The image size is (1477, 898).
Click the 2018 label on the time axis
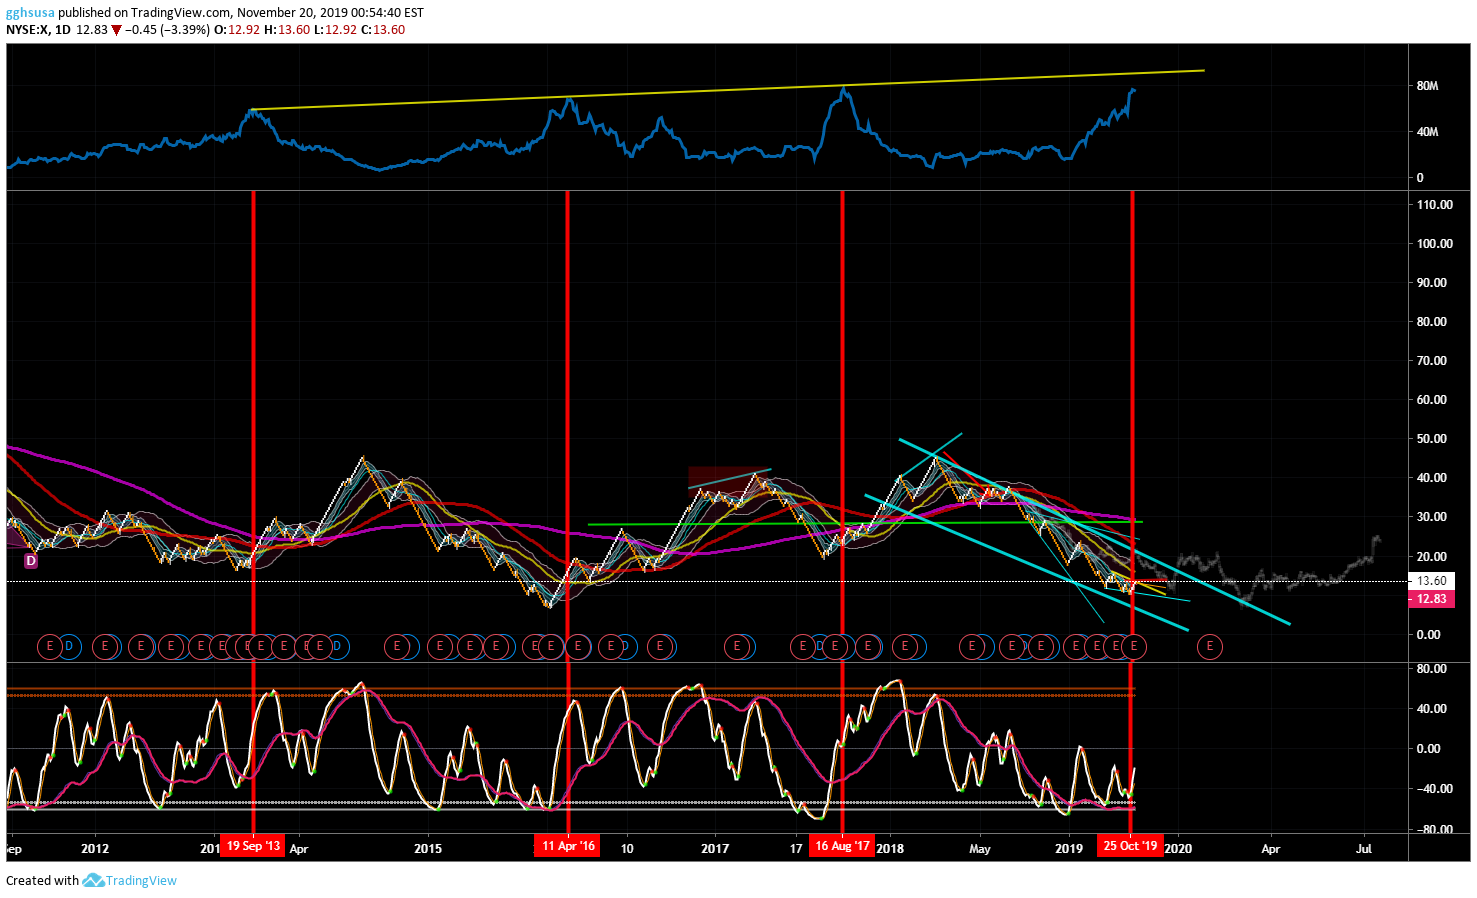tap(890, 849)
